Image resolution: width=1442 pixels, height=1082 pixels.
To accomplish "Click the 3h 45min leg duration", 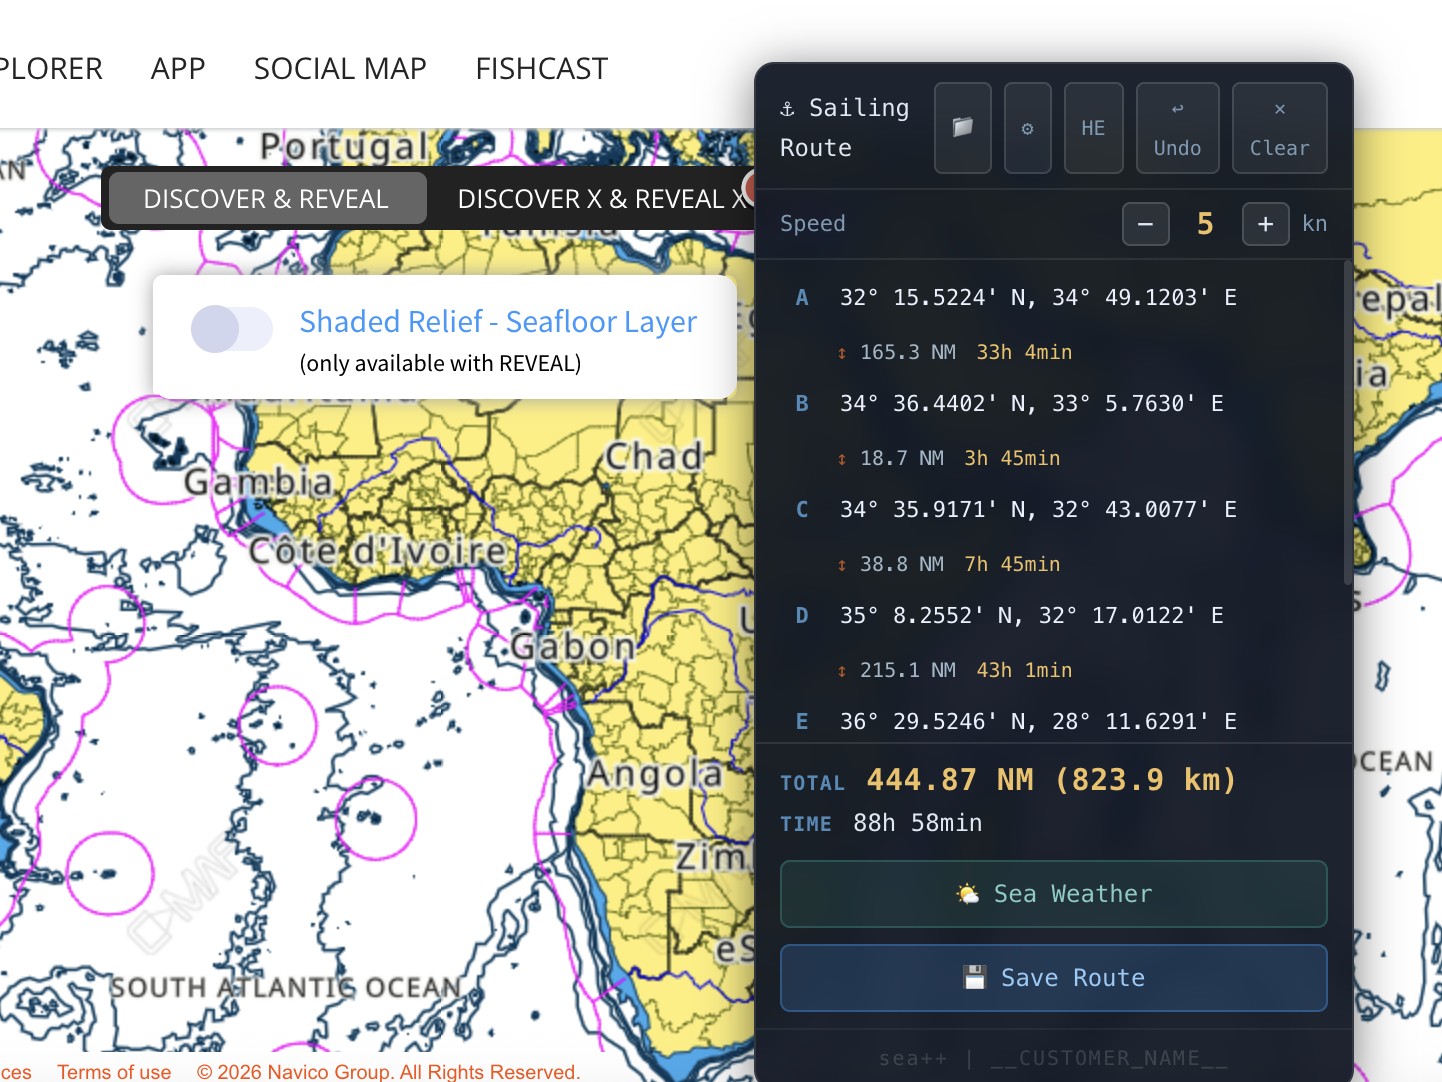I will (1012, 458).
